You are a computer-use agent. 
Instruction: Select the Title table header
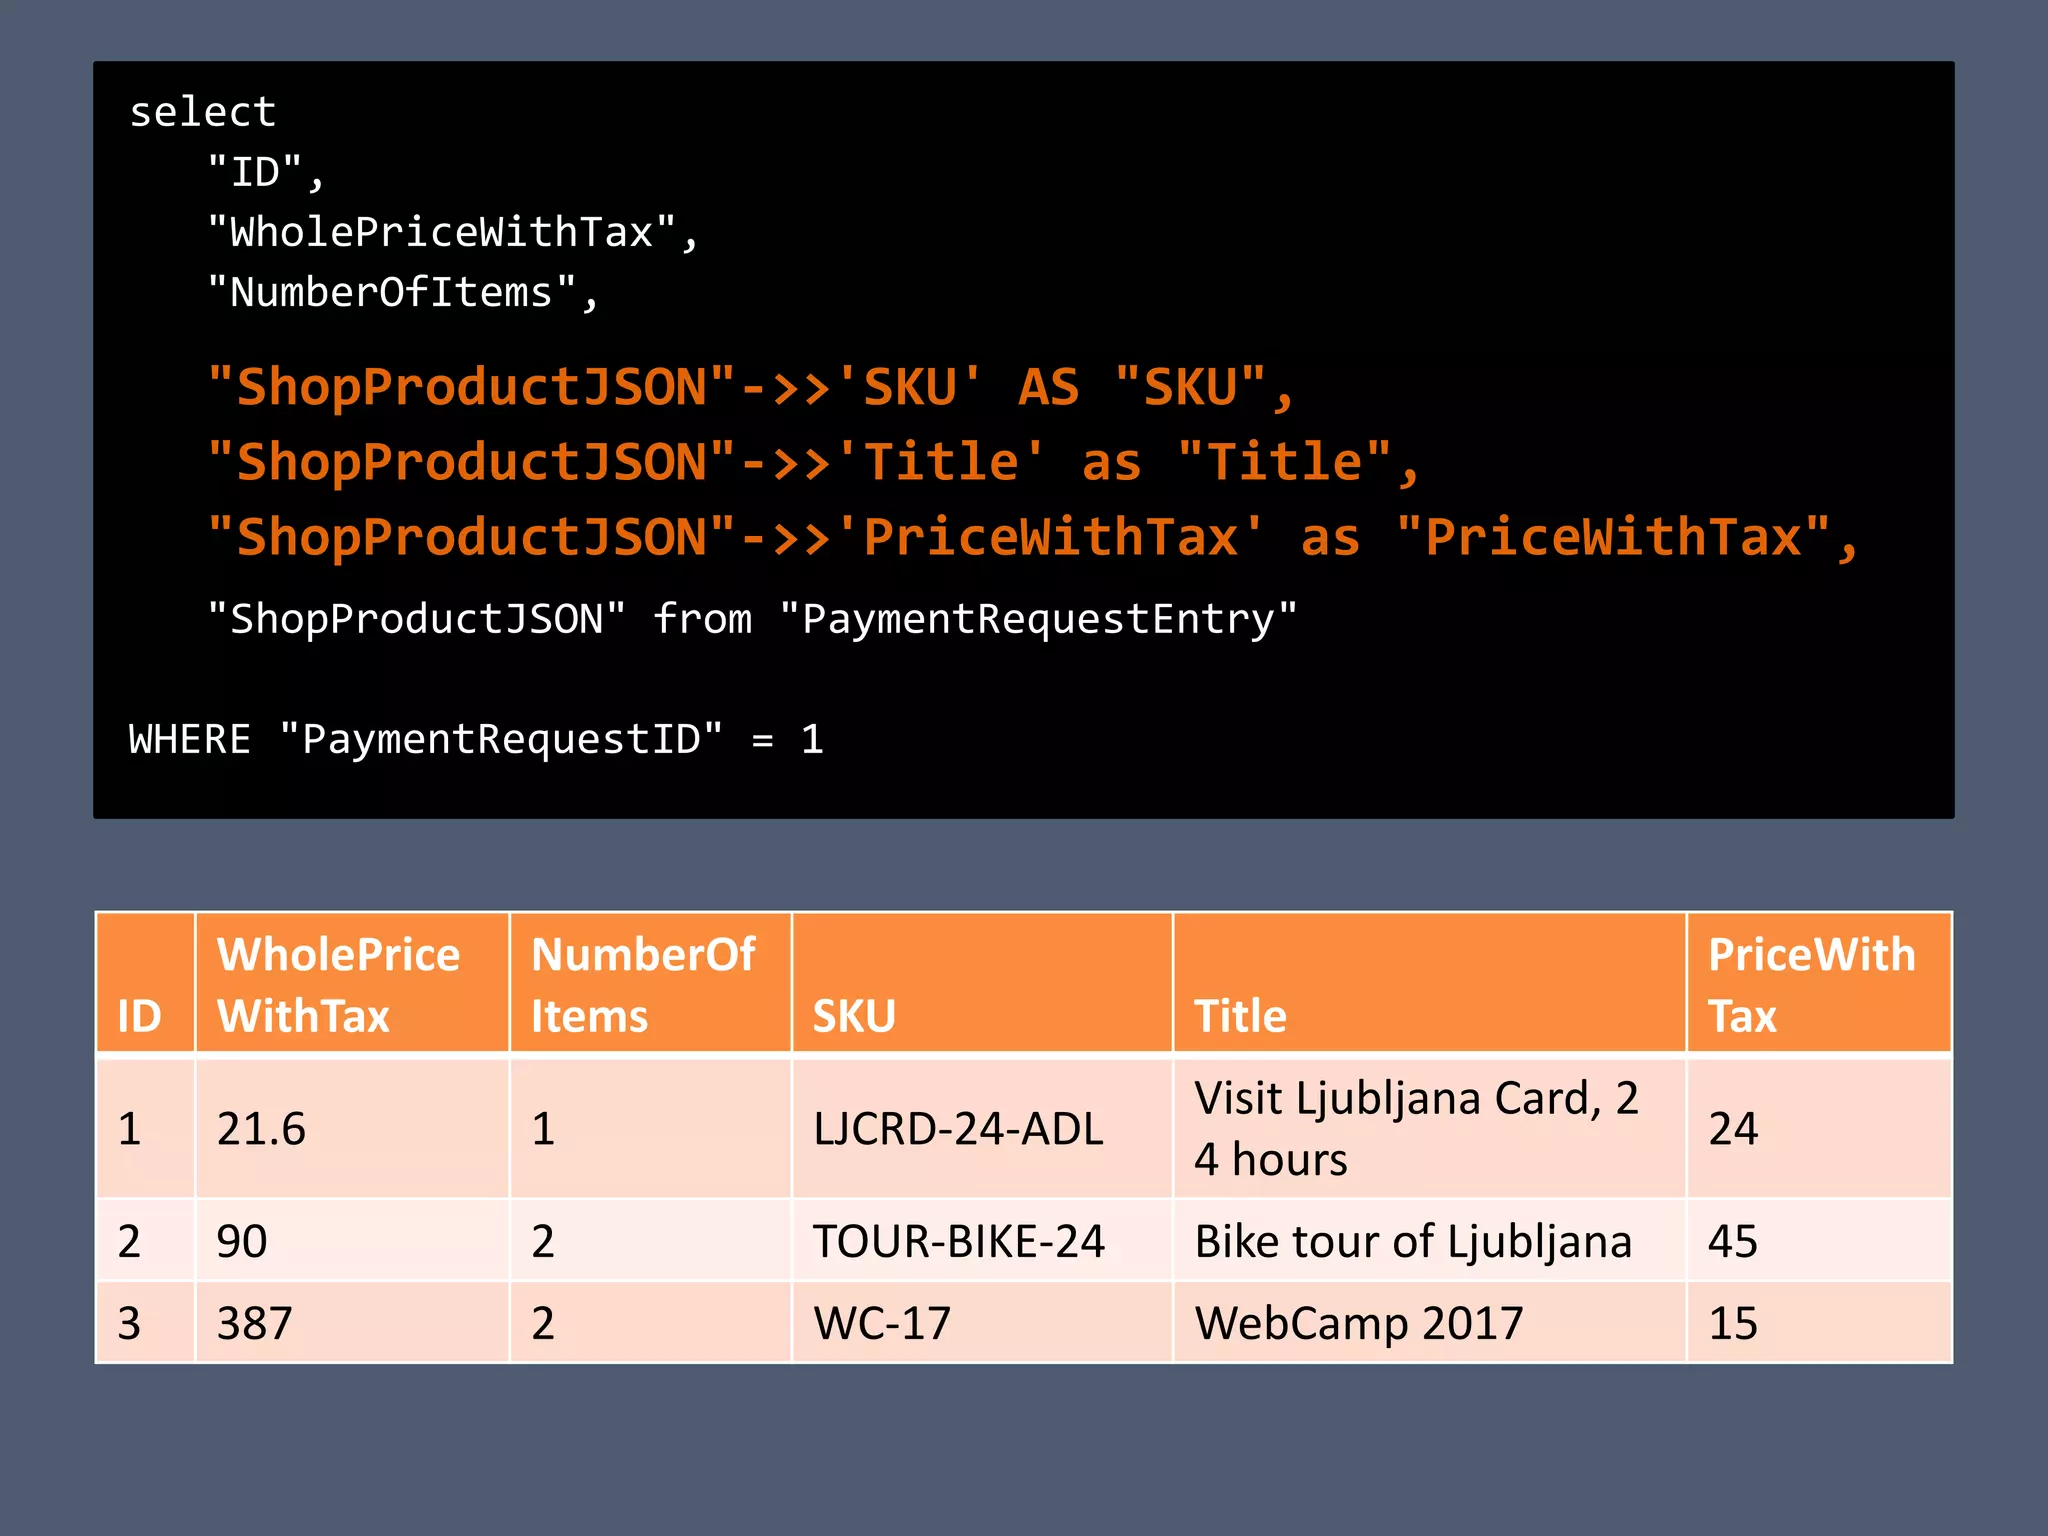click(x=1240, y=1016)
